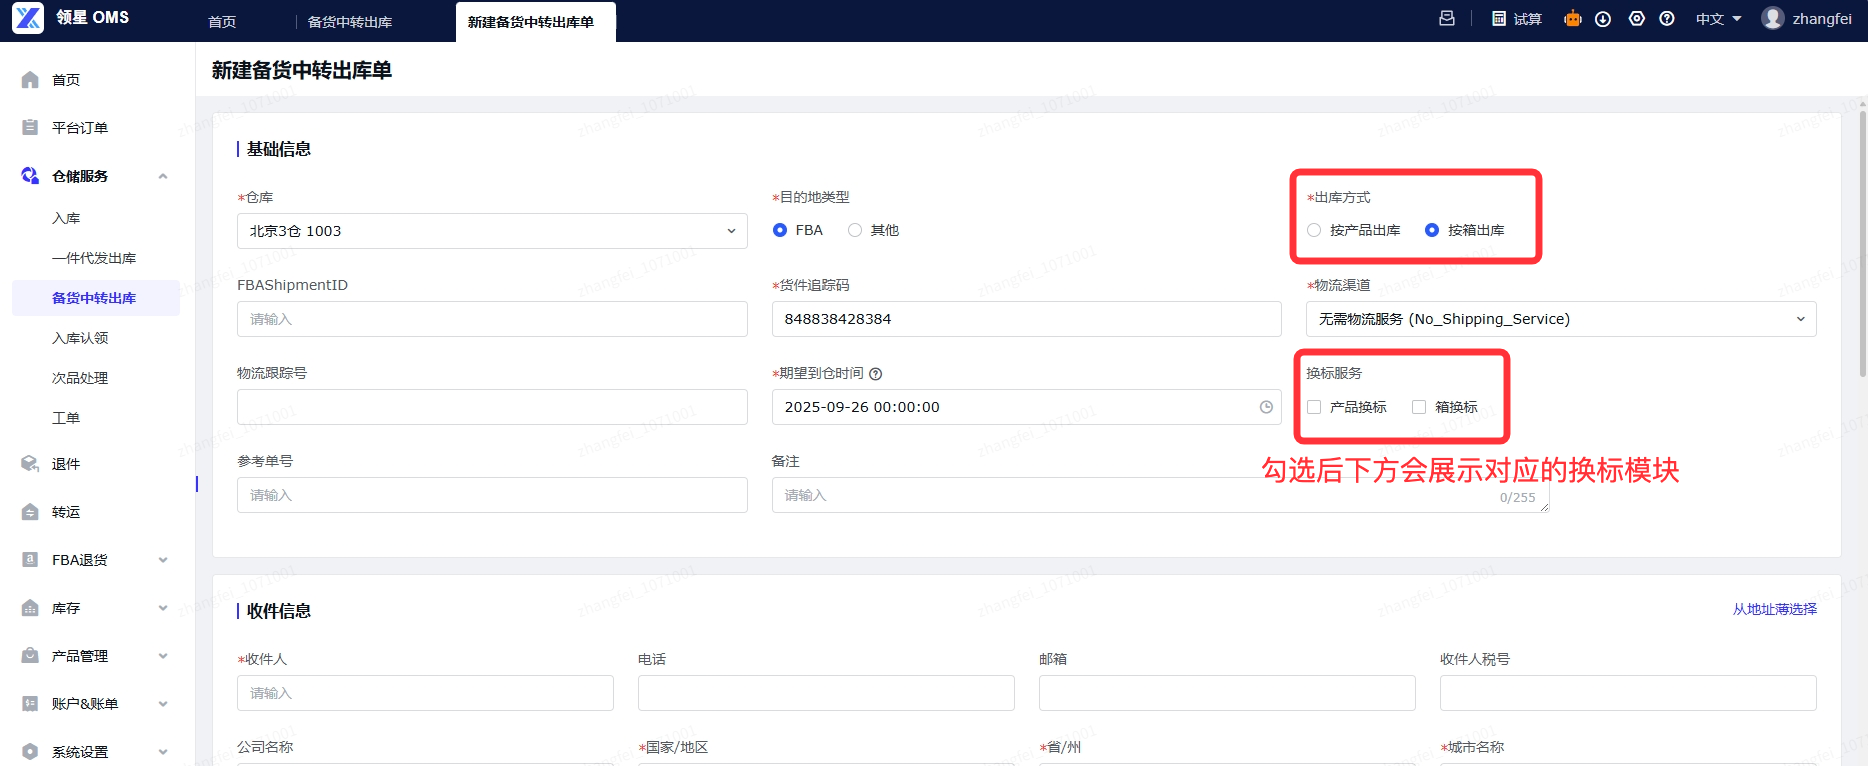Open the 中文 language selector
The height and width of the screenshot is (766, 1868).
click(x=1719, y=19)
